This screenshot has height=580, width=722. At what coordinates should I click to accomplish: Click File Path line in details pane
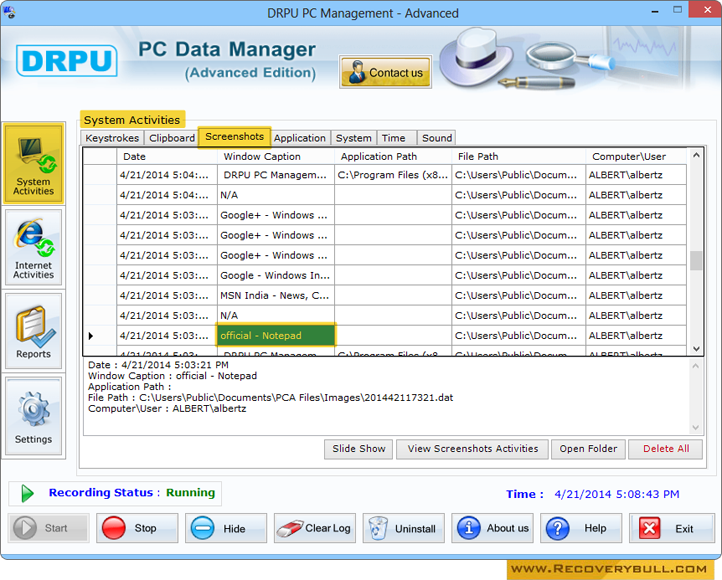point(270,398)
